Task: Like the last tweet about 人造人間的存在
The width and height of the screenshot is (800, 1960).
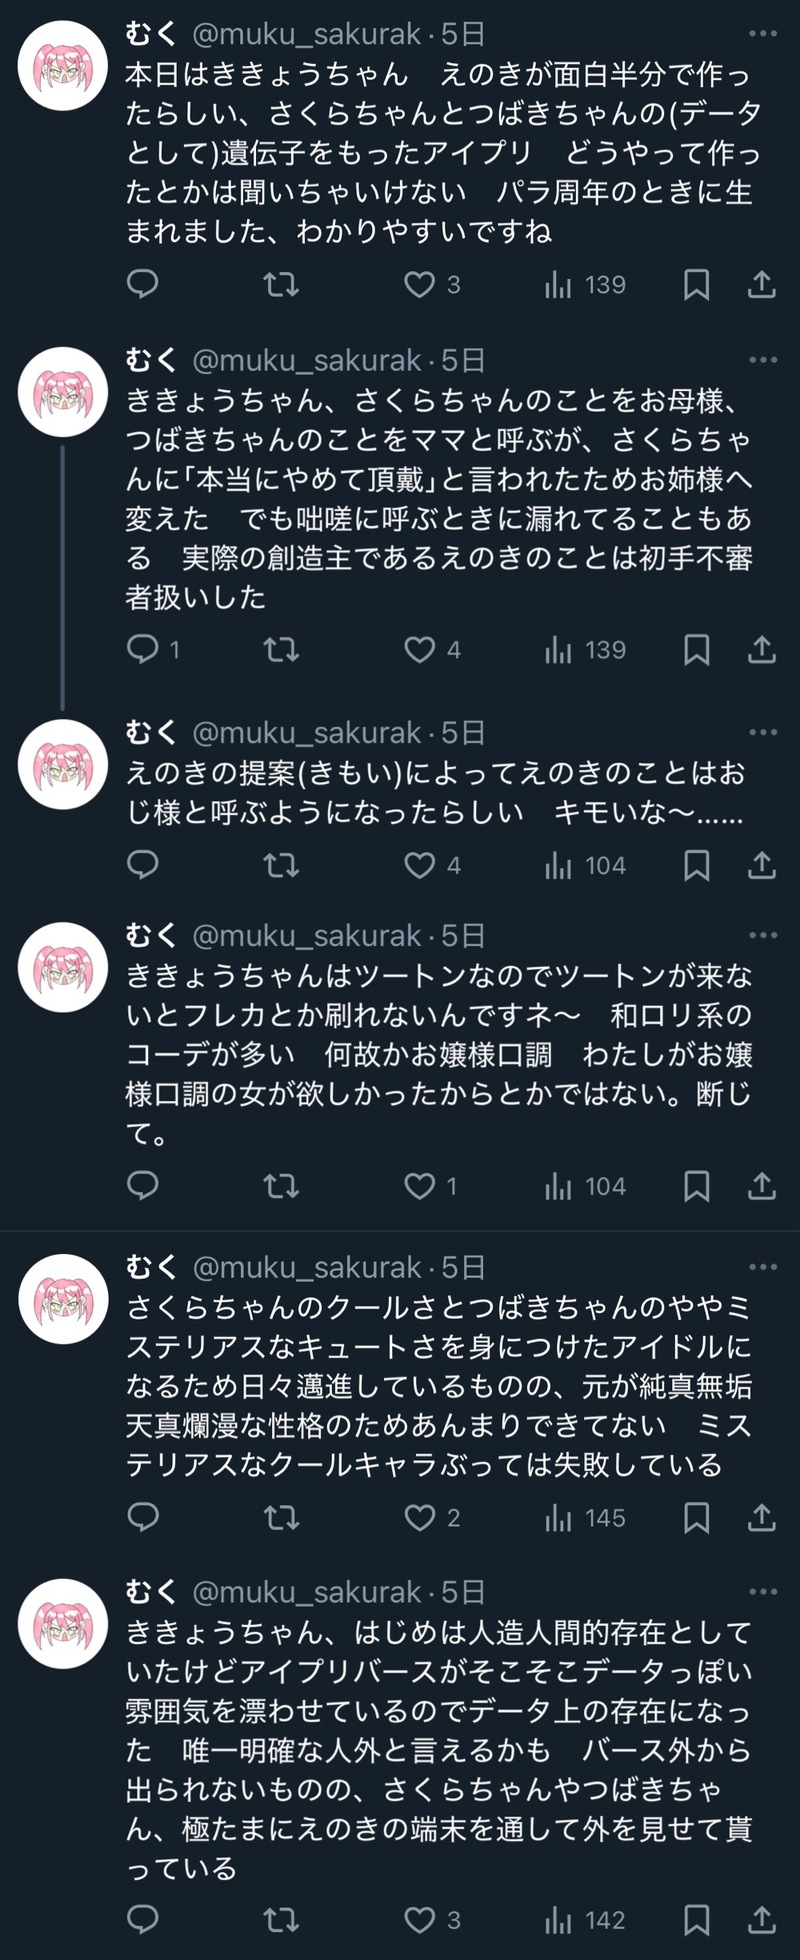Action: tap(420, 1920)
